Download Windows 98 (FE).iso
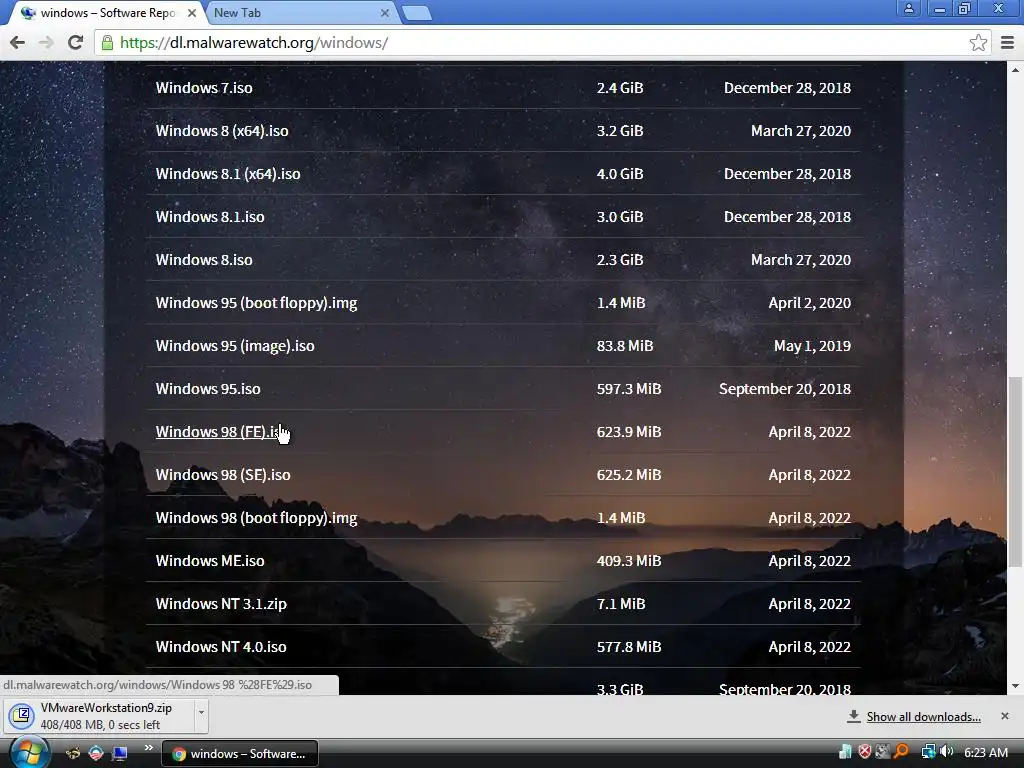 coord(221,432)
